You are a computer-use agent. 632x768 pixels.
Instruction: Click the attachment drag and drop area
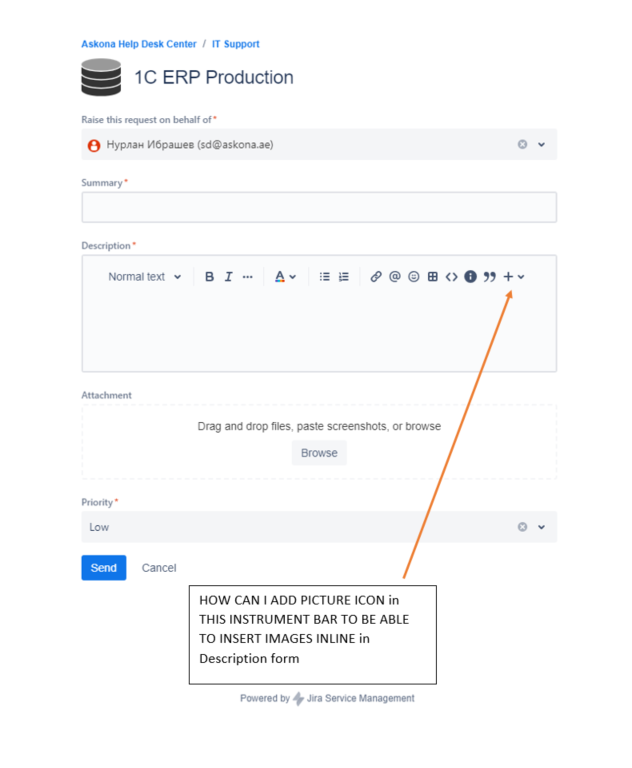tap(319, 442)
